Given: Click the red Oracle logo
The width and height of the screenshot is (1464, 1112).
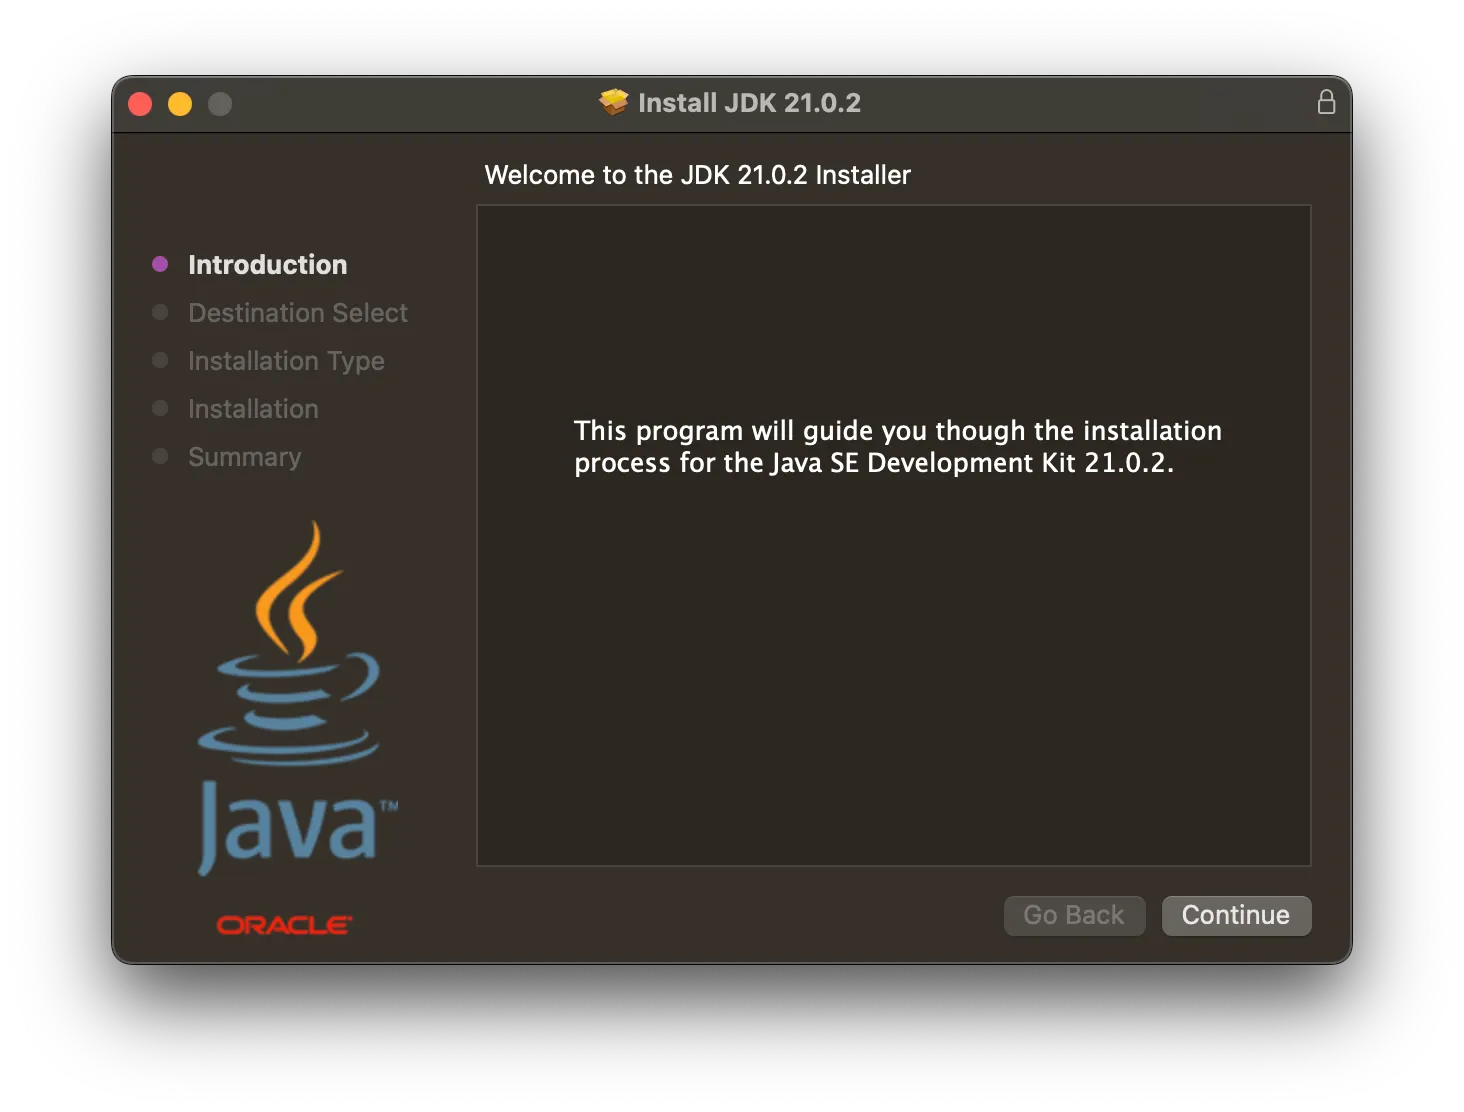Looking at the screenshot, I should (285, 925).
